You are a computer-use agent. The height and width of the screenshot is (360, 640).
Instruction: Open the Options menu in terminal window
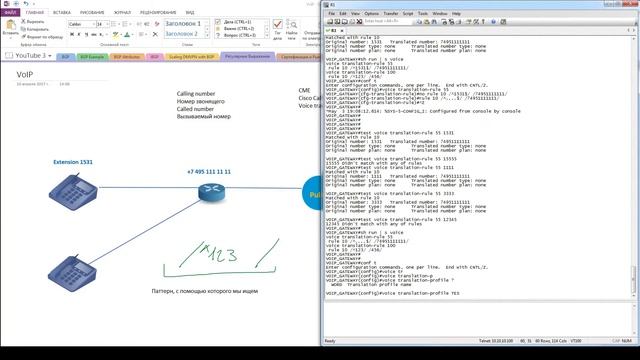pos(371,13)
